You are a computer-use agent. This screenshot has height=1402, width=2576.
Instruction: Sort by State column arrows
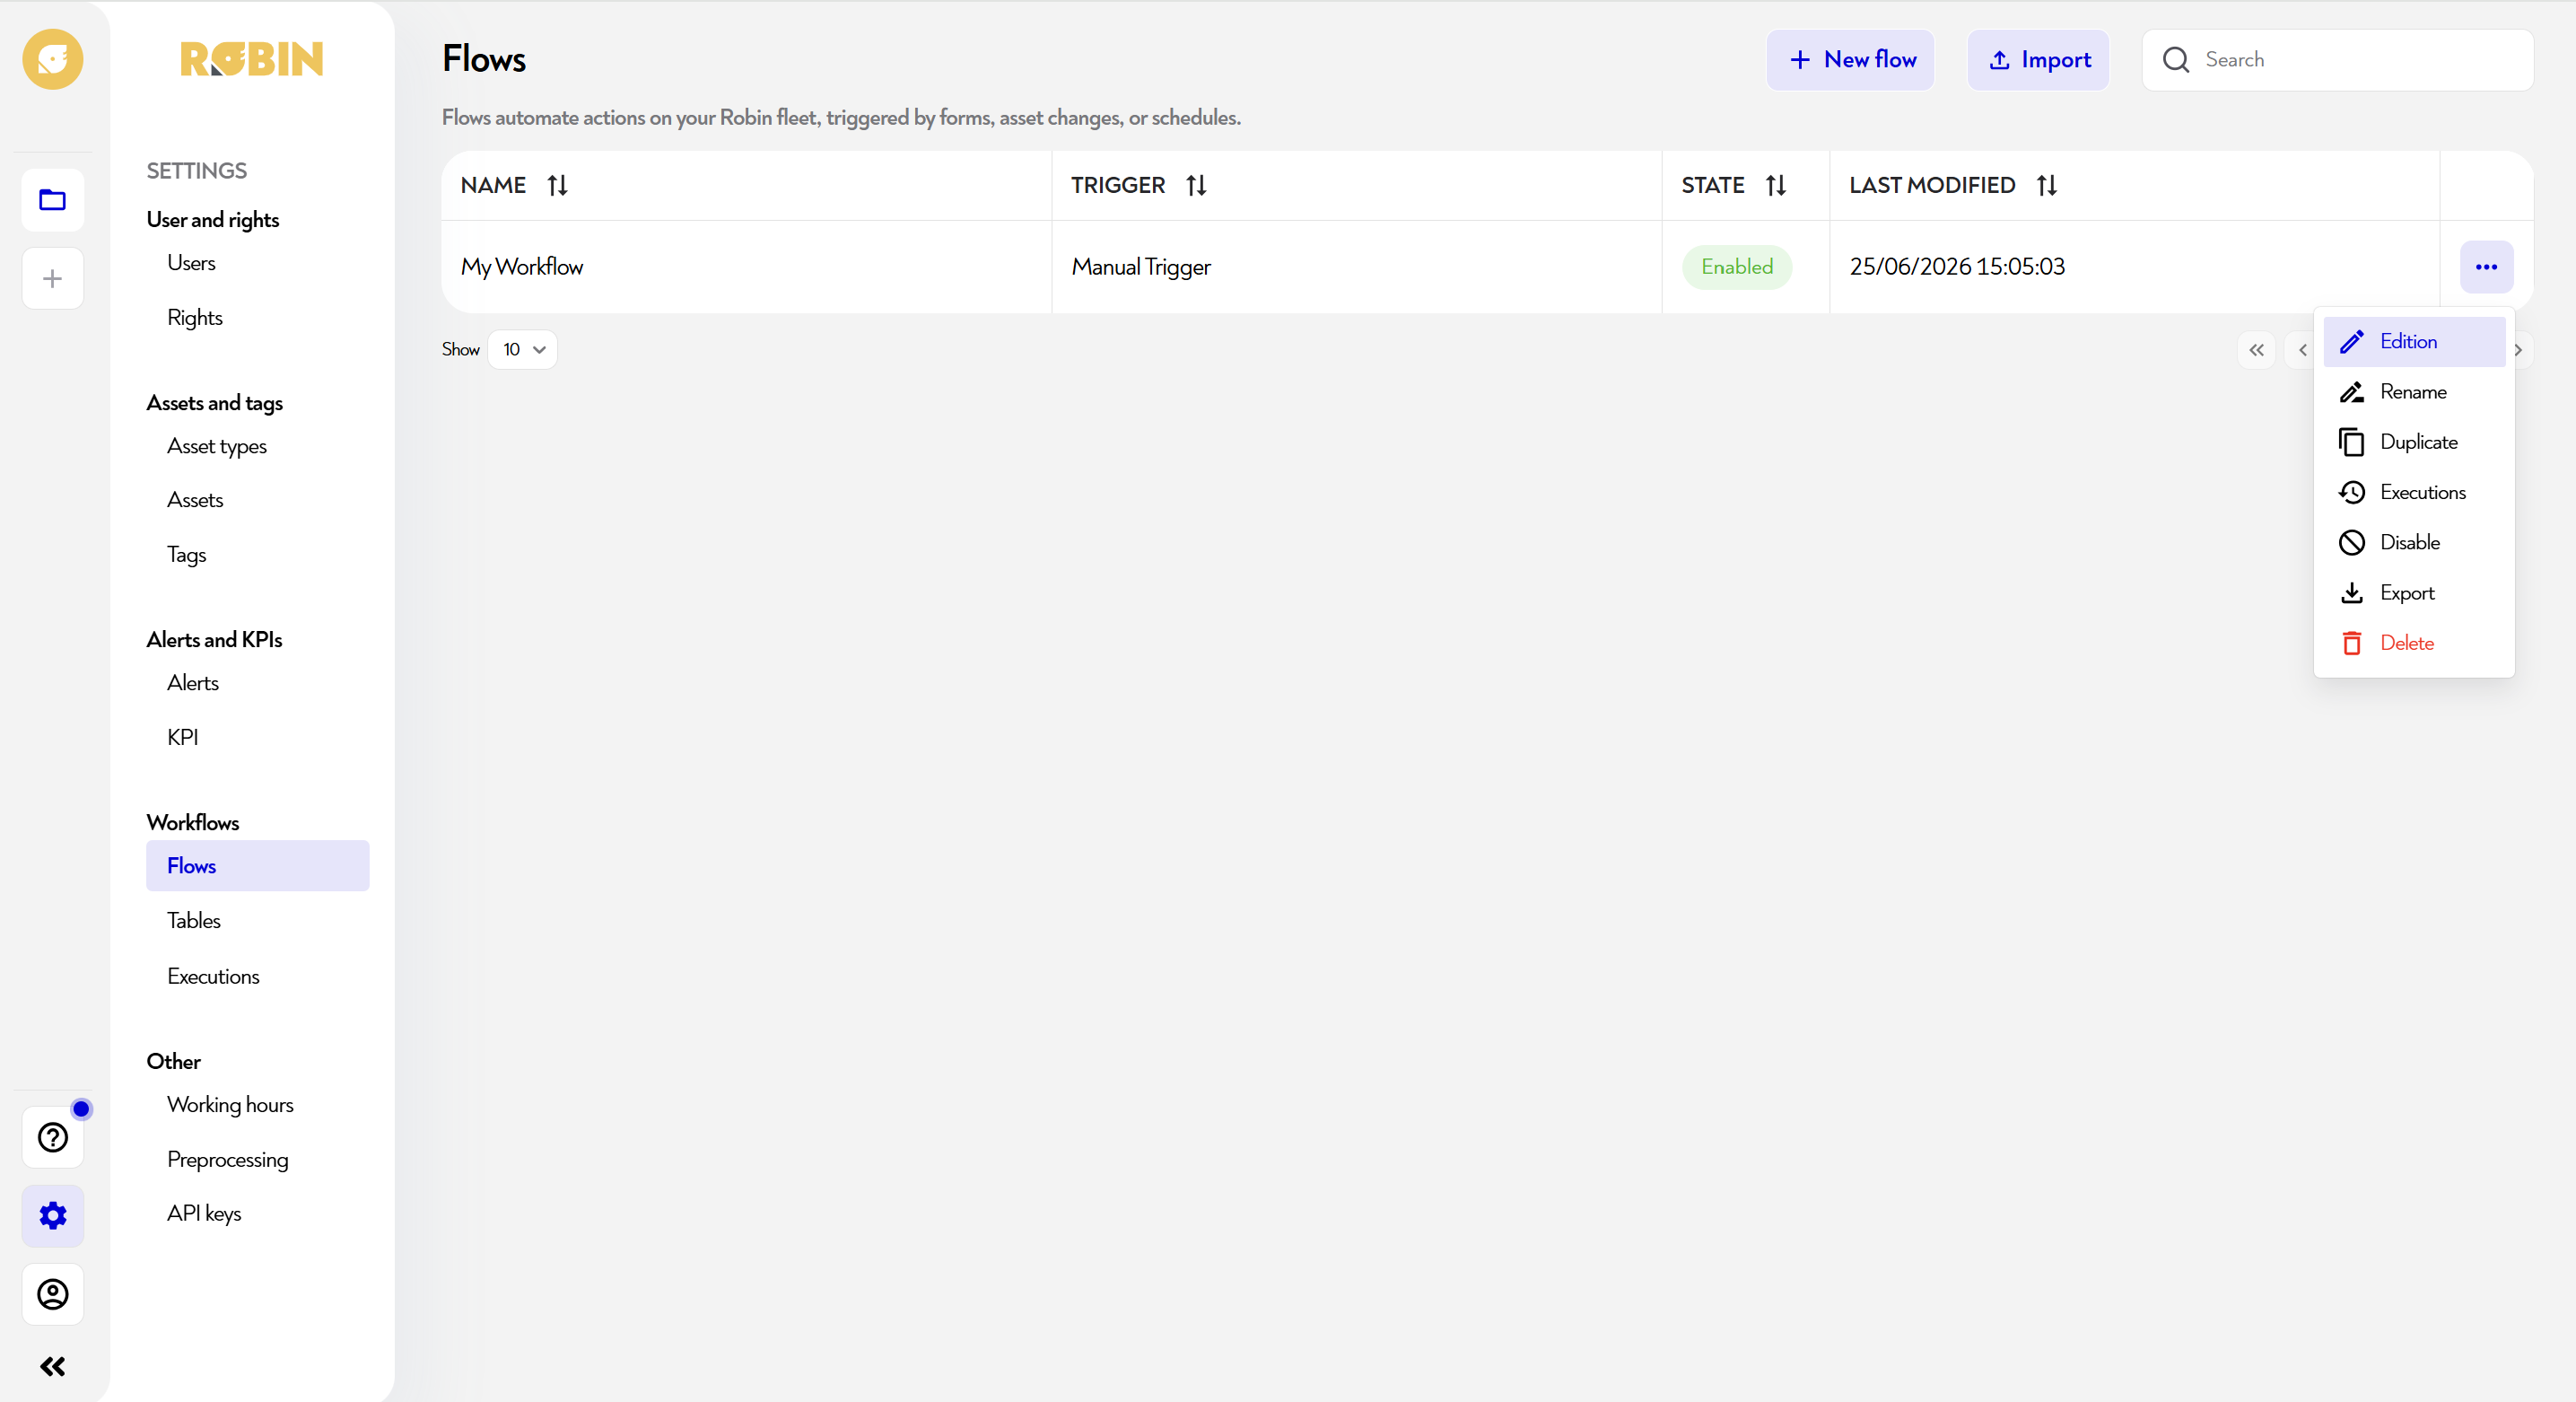(1776, 185)
